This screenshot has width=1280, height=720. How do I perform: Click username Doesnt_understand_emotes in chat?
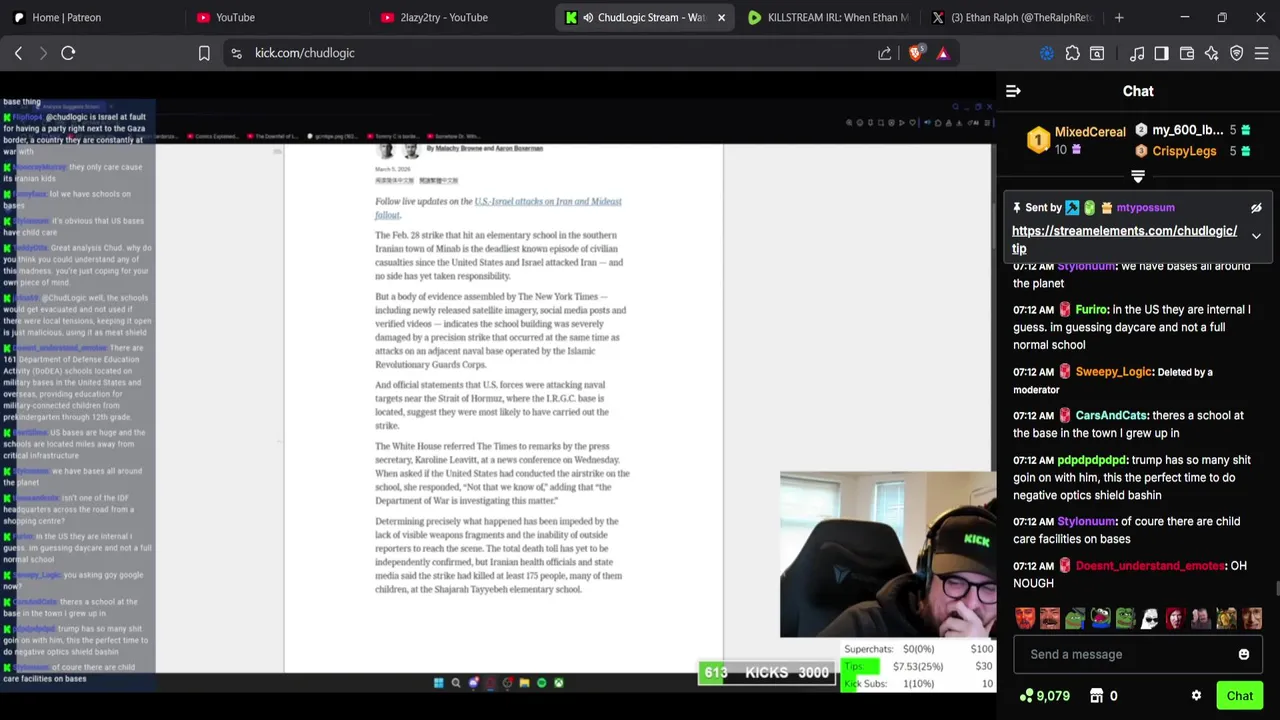[x=1150, y=566]
